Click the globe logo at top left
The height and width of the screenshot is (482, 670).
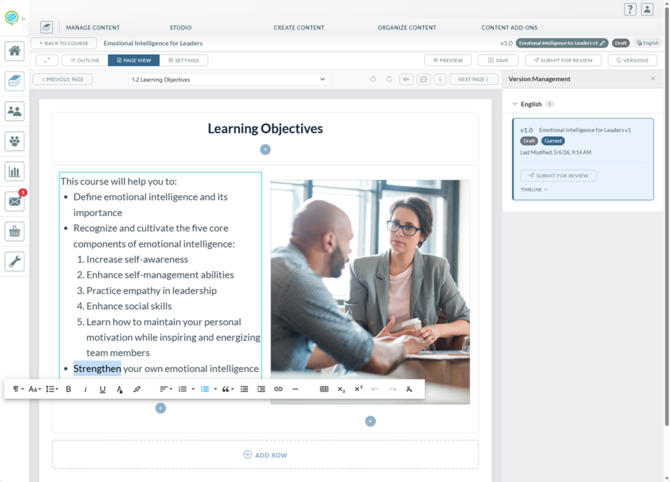pyautogui.click(x=12, y=18)
